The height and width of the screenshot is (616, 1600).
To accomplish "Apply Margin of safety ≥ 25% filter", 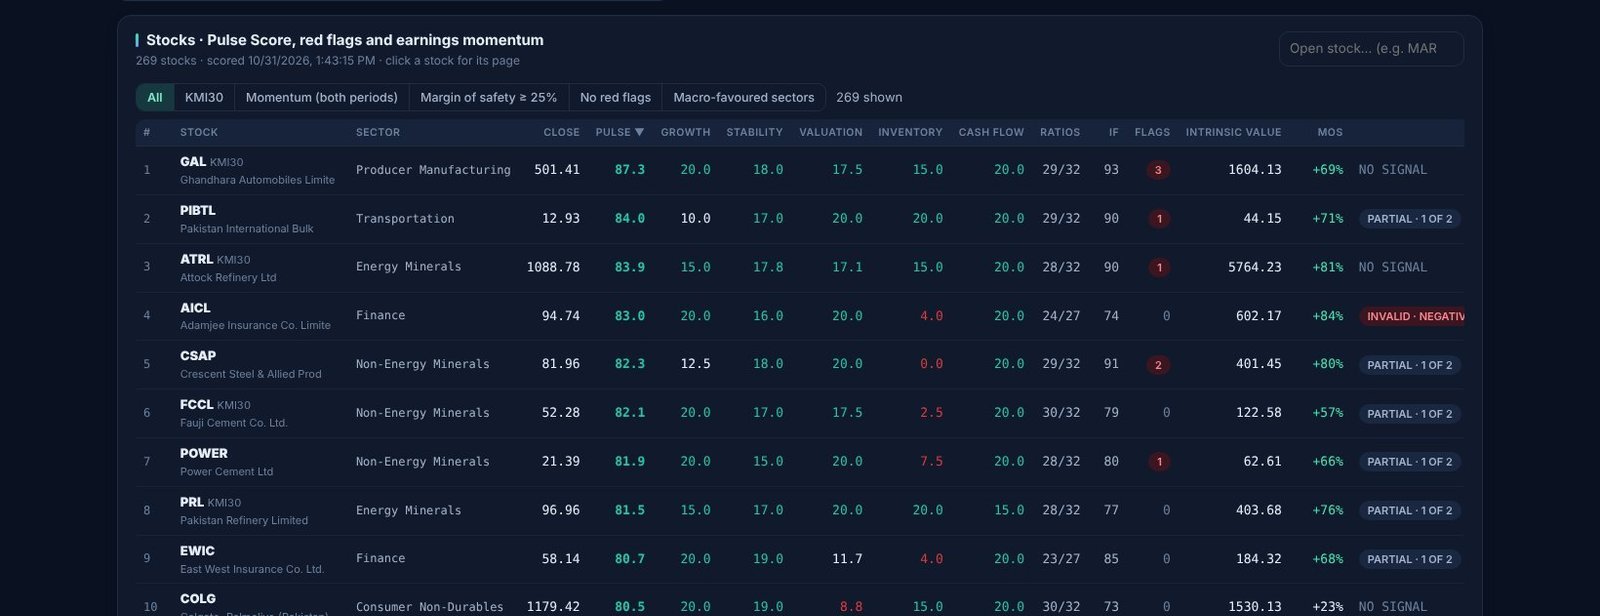I will [489, 97].
